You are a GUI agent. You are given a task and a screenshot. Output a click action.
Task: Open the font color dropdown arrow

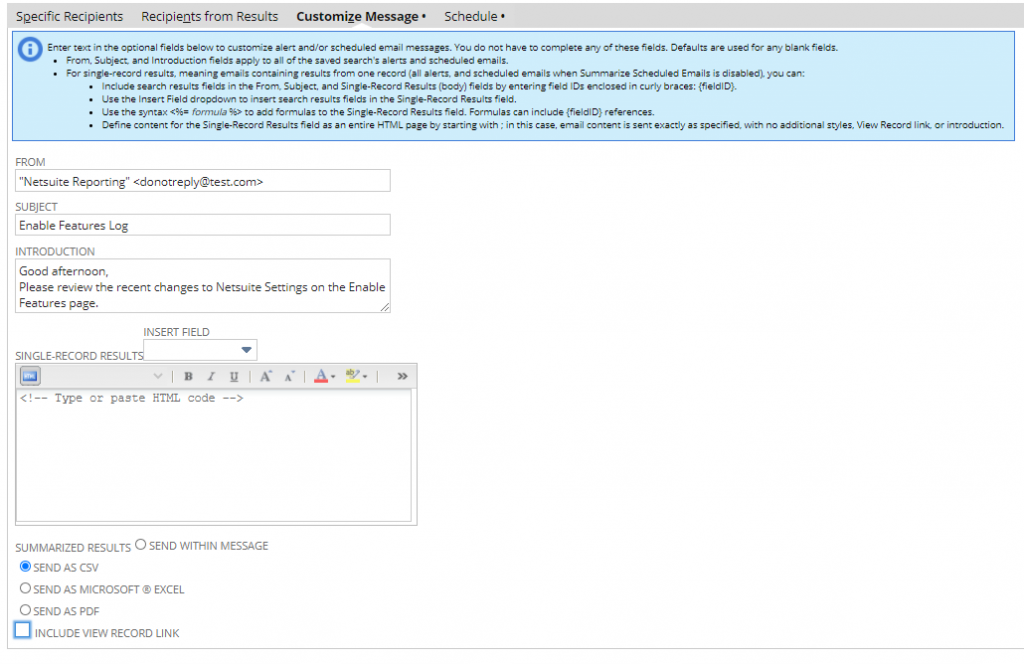tap(333, 377)
